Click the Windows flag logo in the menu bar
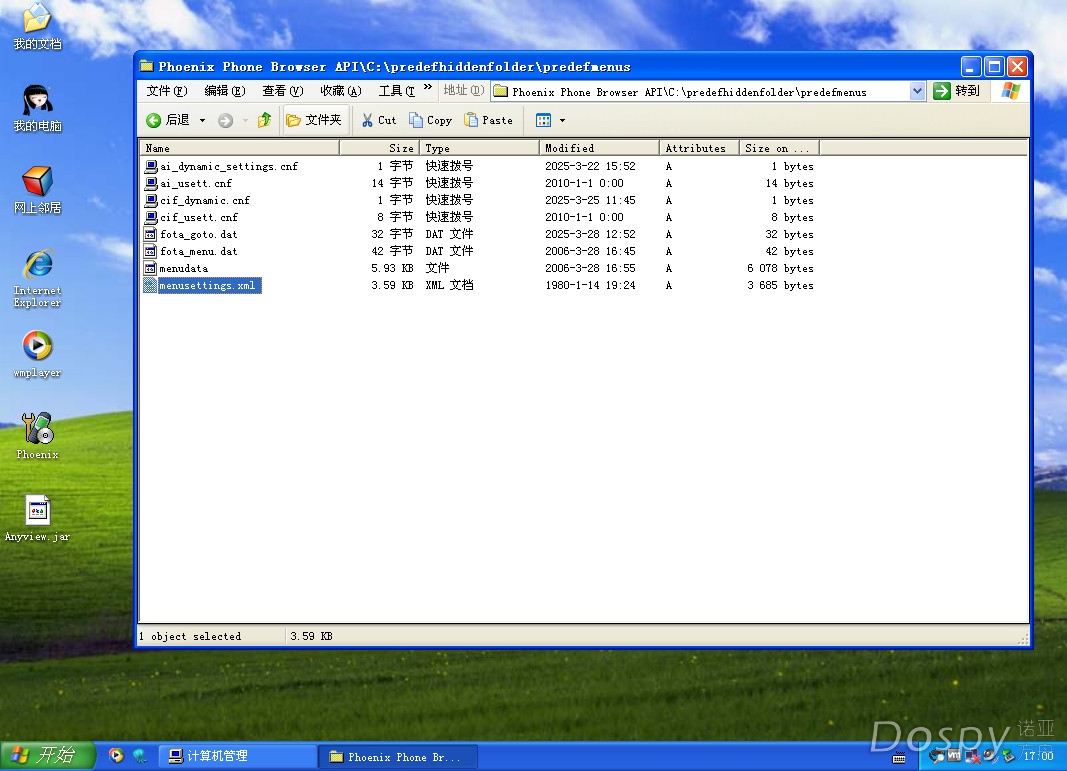This screenshot has width=1067, height=771. click(1011, 91)
